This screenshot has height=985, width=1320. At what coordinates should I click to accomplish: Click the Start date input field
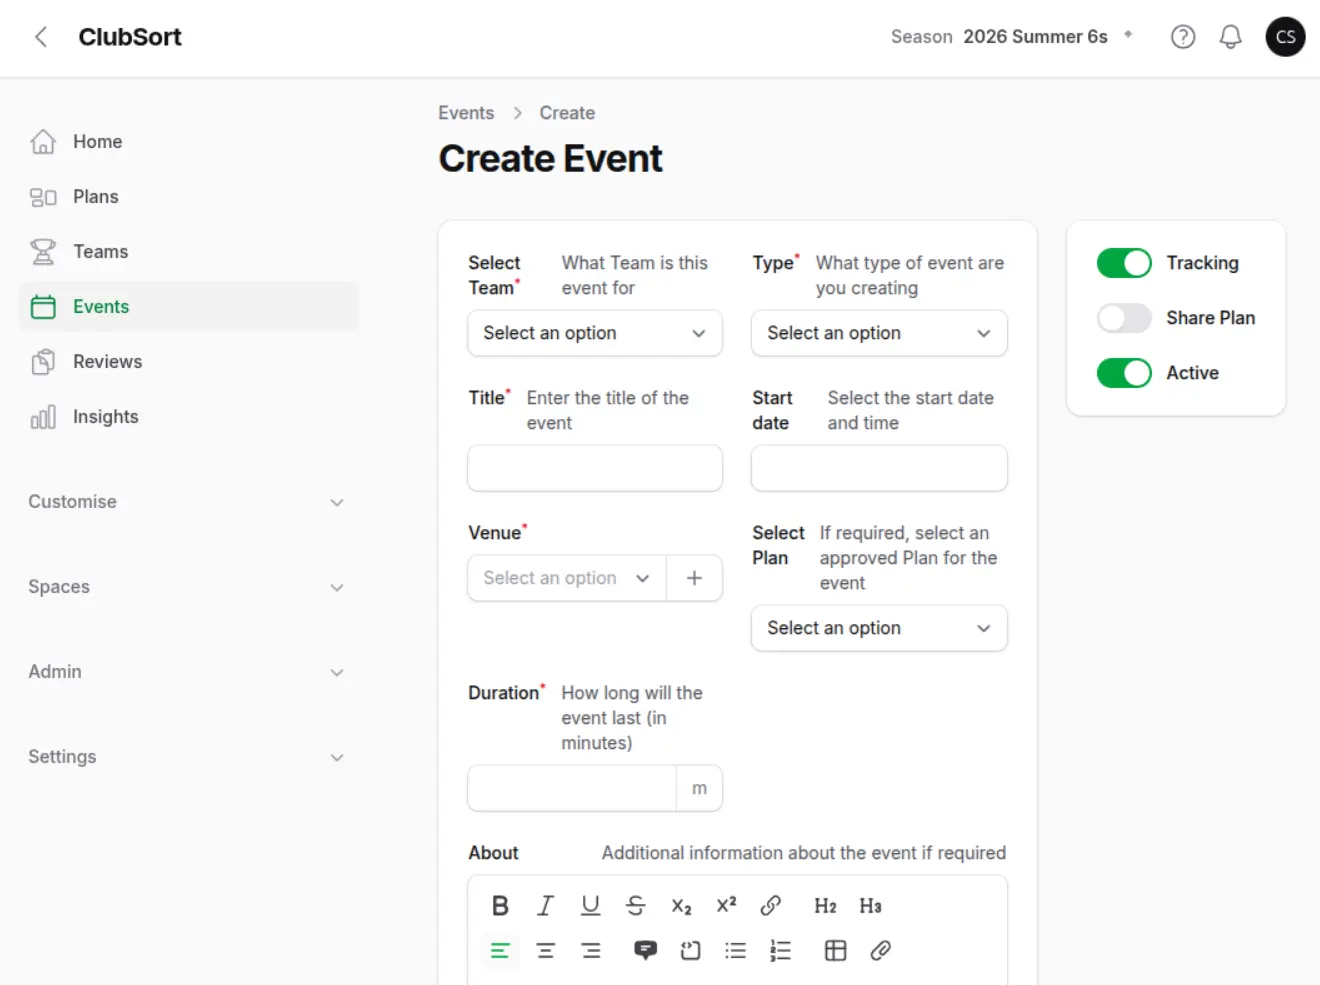879,468
